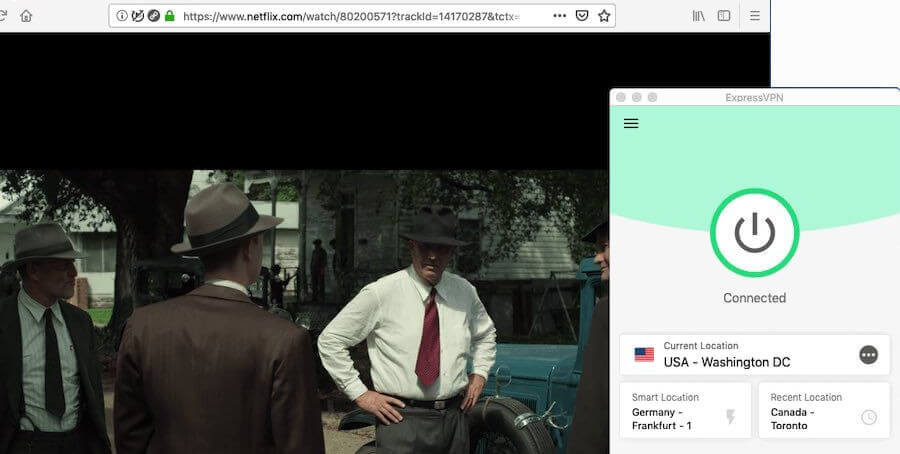Click the ExpressVPN window zoom button

pos(652,98)
